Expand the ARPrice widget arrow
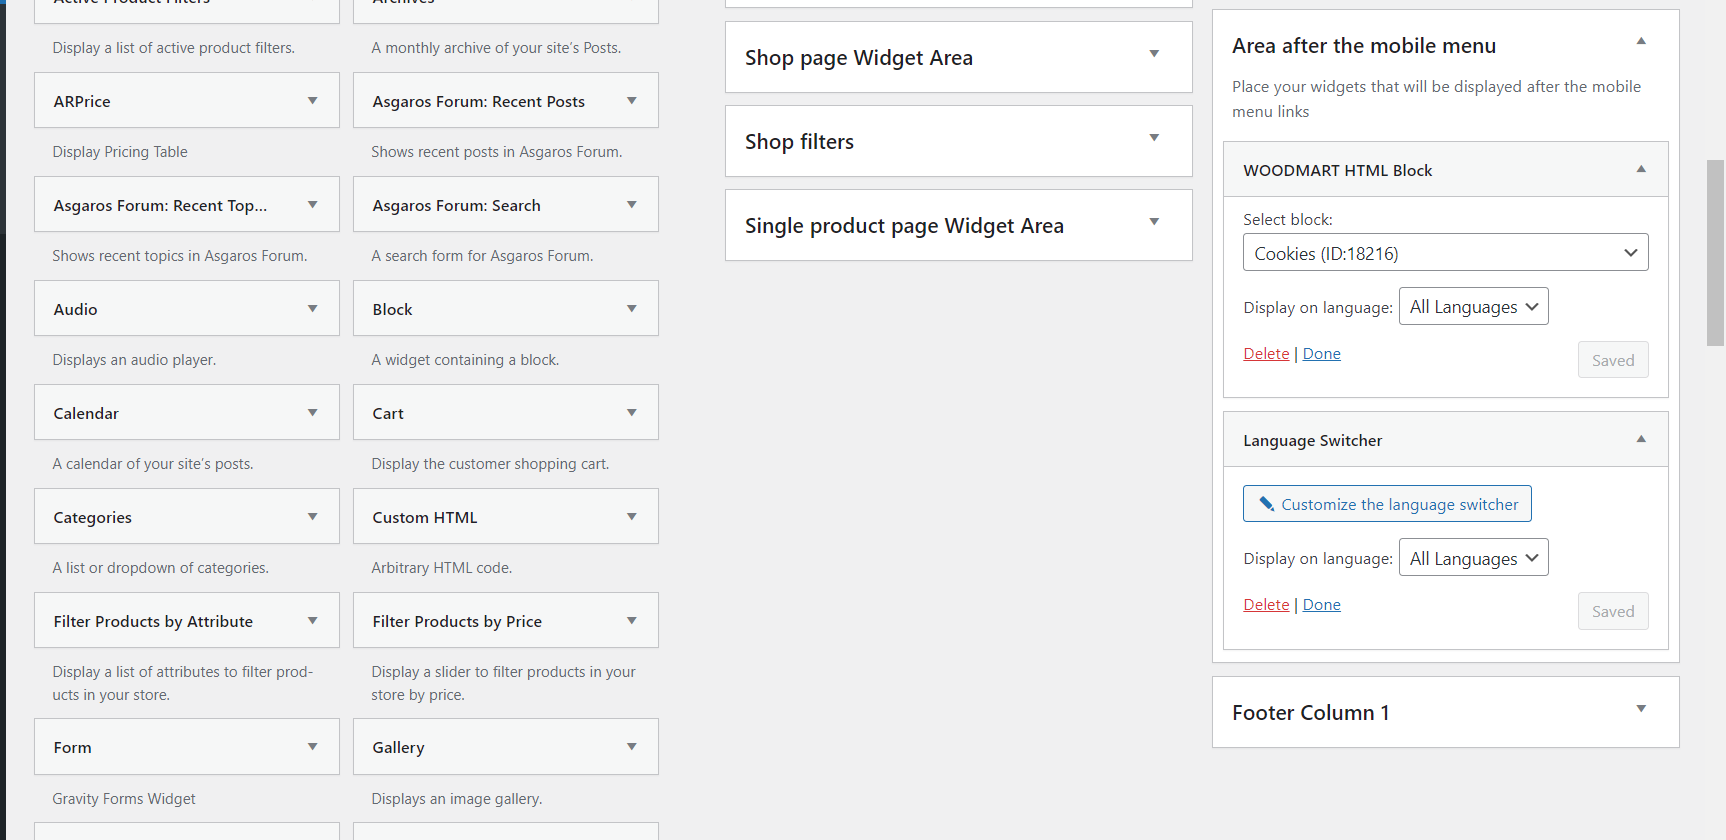 pos(313,101)
